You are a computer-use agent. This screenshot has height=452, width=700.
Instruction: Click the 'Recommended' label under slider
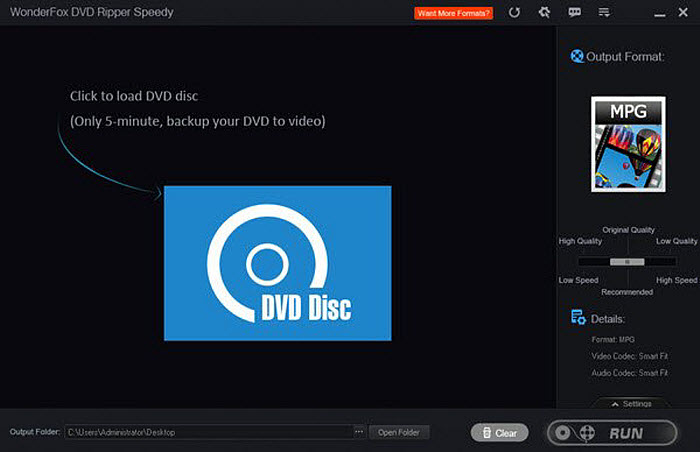pos(627,292)
